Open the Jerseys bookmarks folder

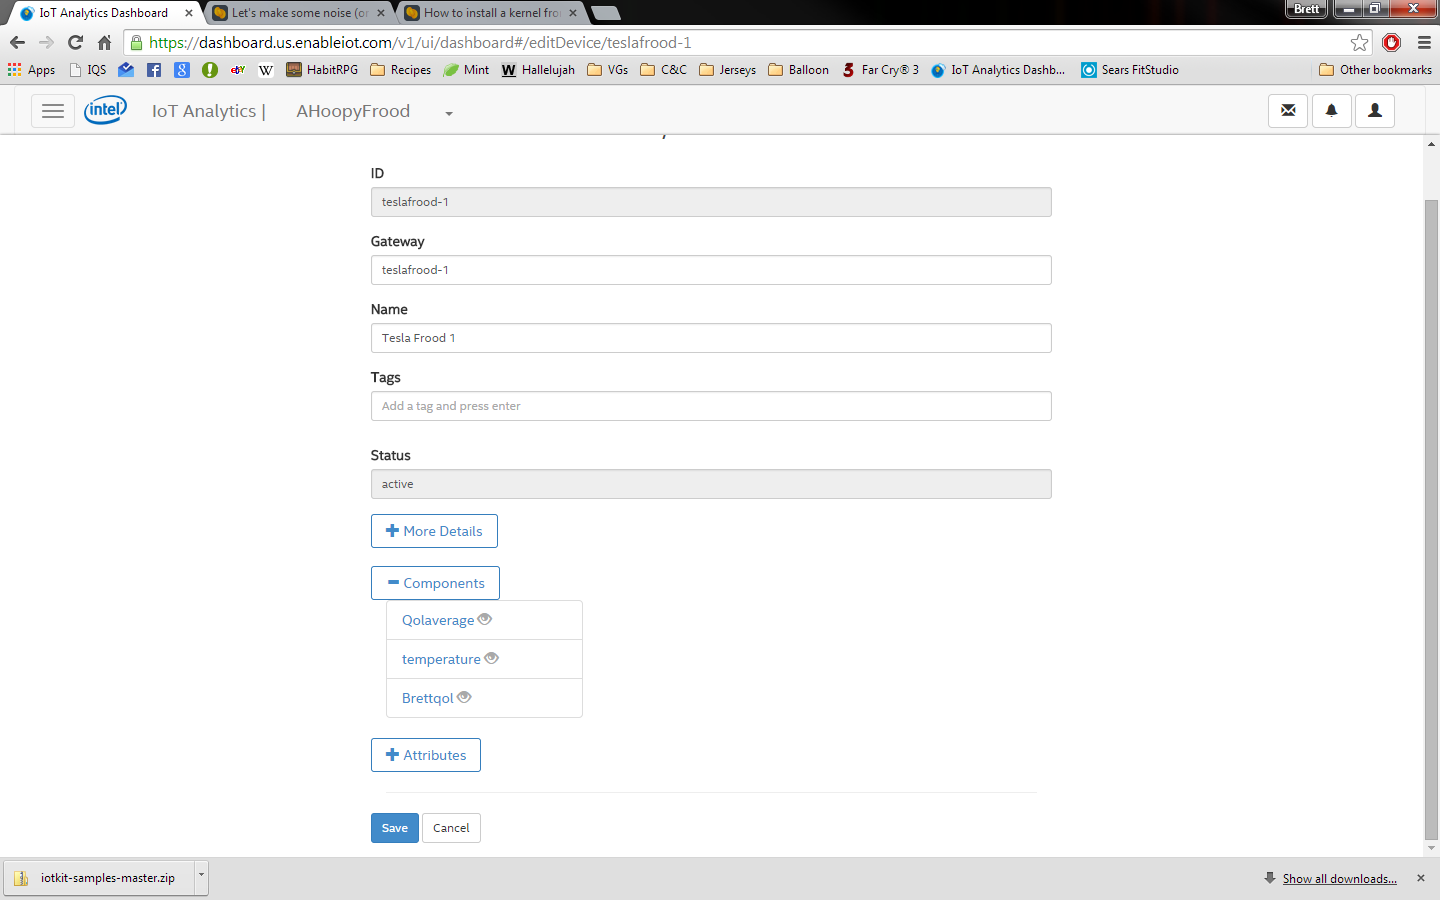(x=728, y=70)
